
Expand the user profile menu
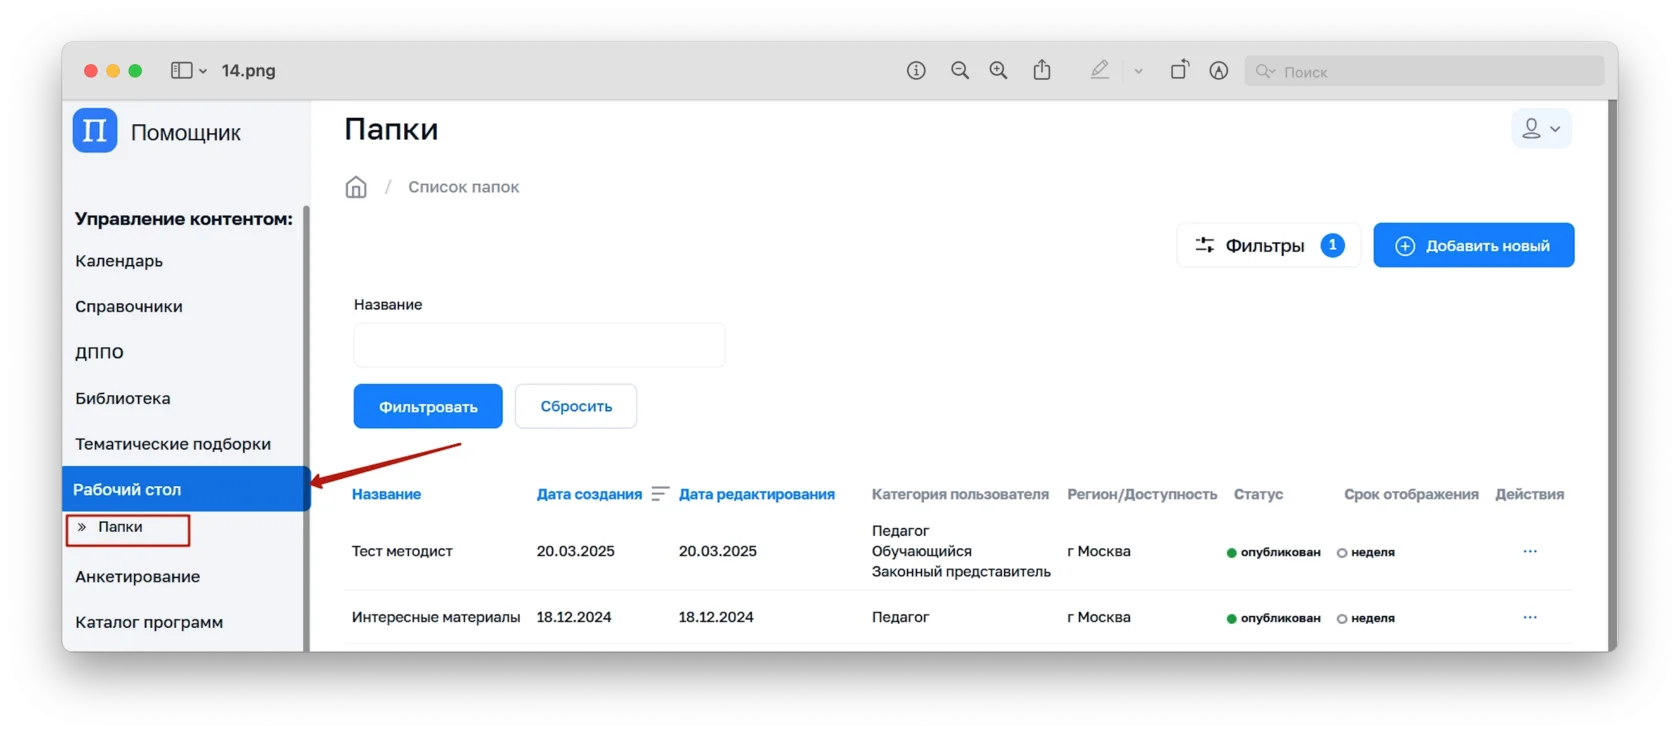1541,129
